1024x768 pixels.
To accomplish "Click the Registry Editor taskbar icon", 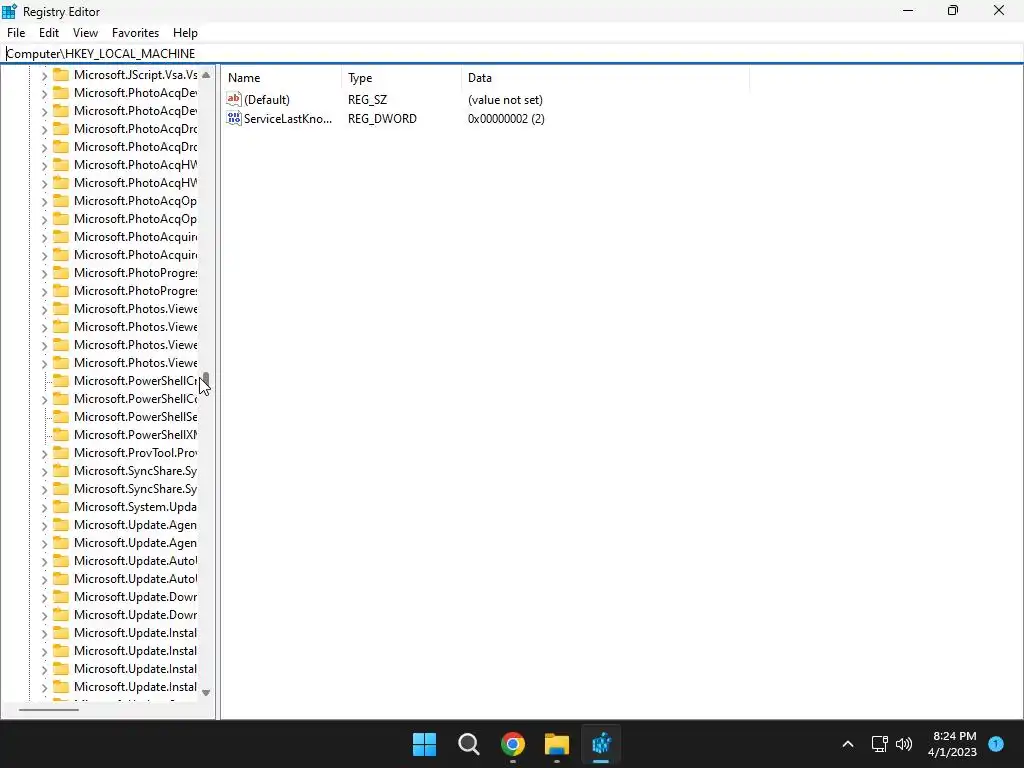I will tap(601, 744).
